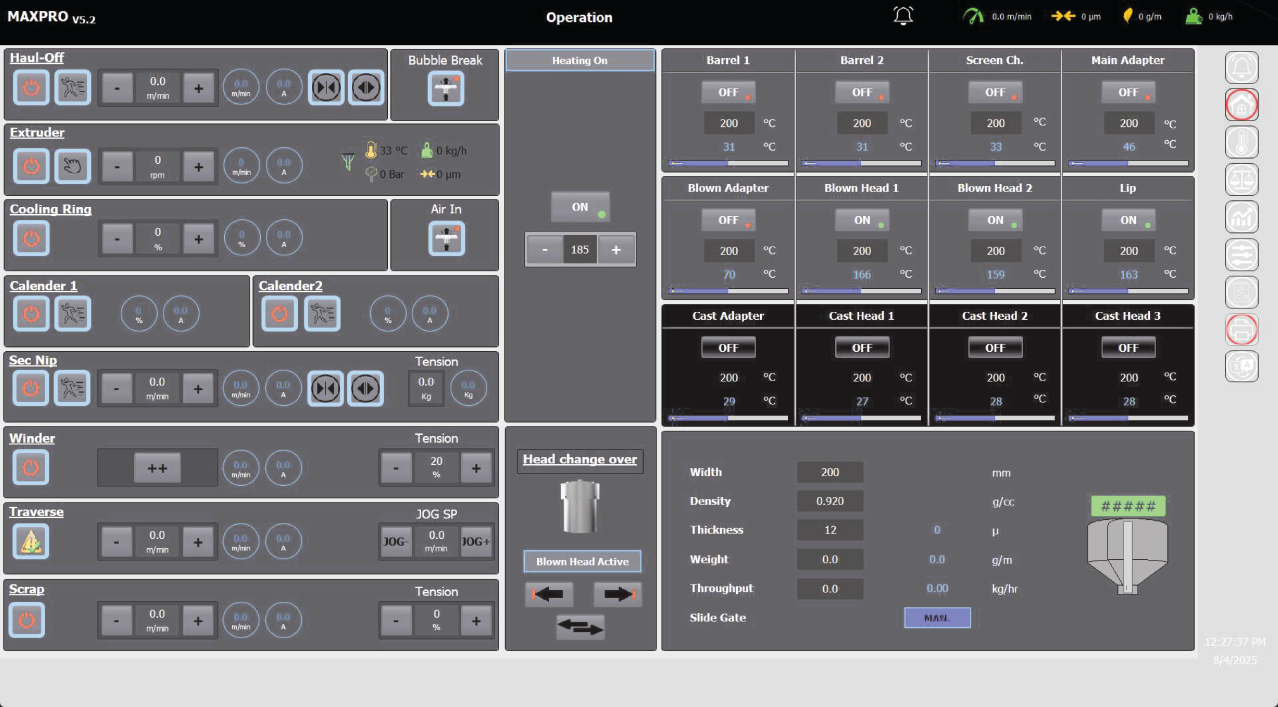Decrease Winder tension with minus button
This screenshot has width=1278, height=707.
pos(397,467)
